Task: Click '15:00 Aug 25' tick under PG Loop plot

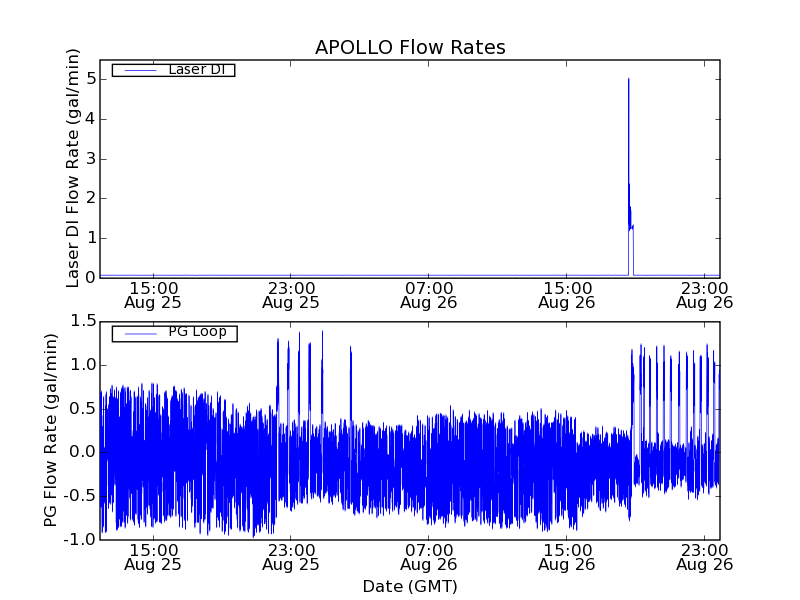Action: click(153, 557)
